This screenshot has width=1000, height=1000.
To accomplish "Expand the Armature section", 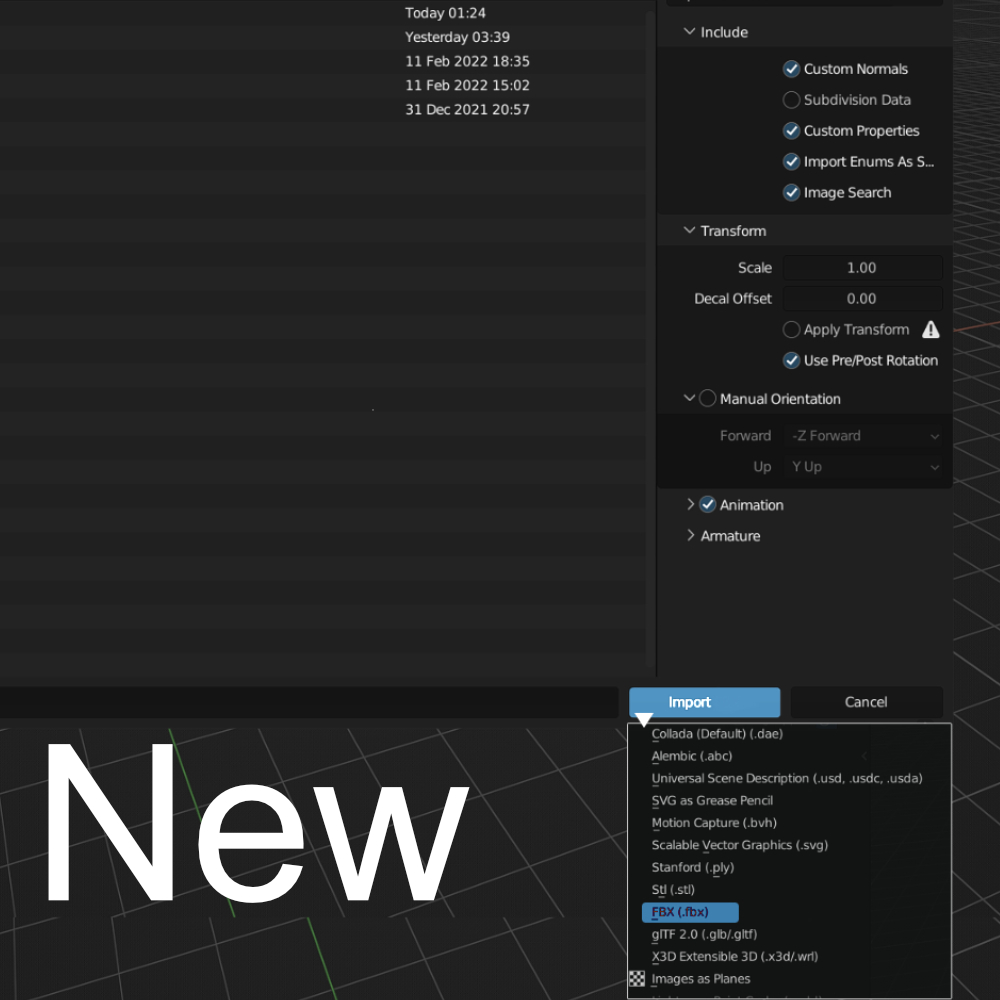I will (x=690, y=536).
